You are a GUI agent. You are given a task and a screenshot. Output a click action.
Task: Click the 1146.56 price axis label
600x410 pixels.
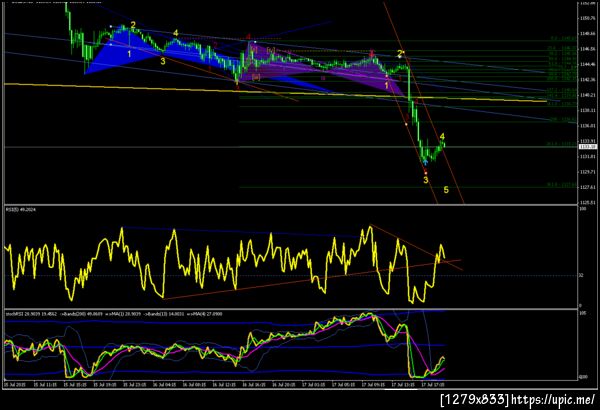click(588, 49)
